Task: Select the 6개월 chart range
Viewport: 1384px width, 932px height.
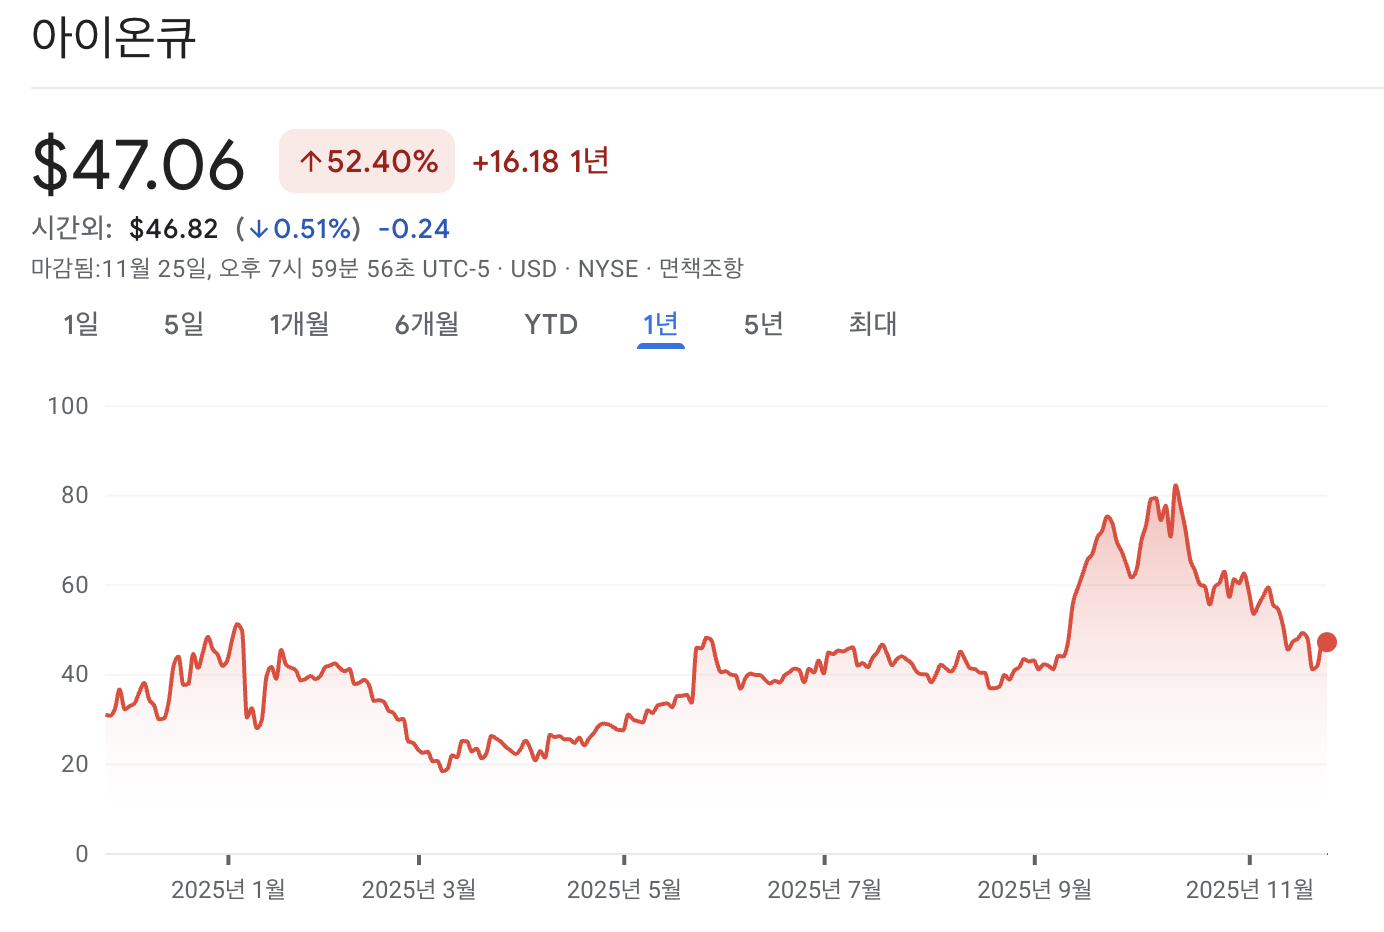Action: (x=426, y=324)
